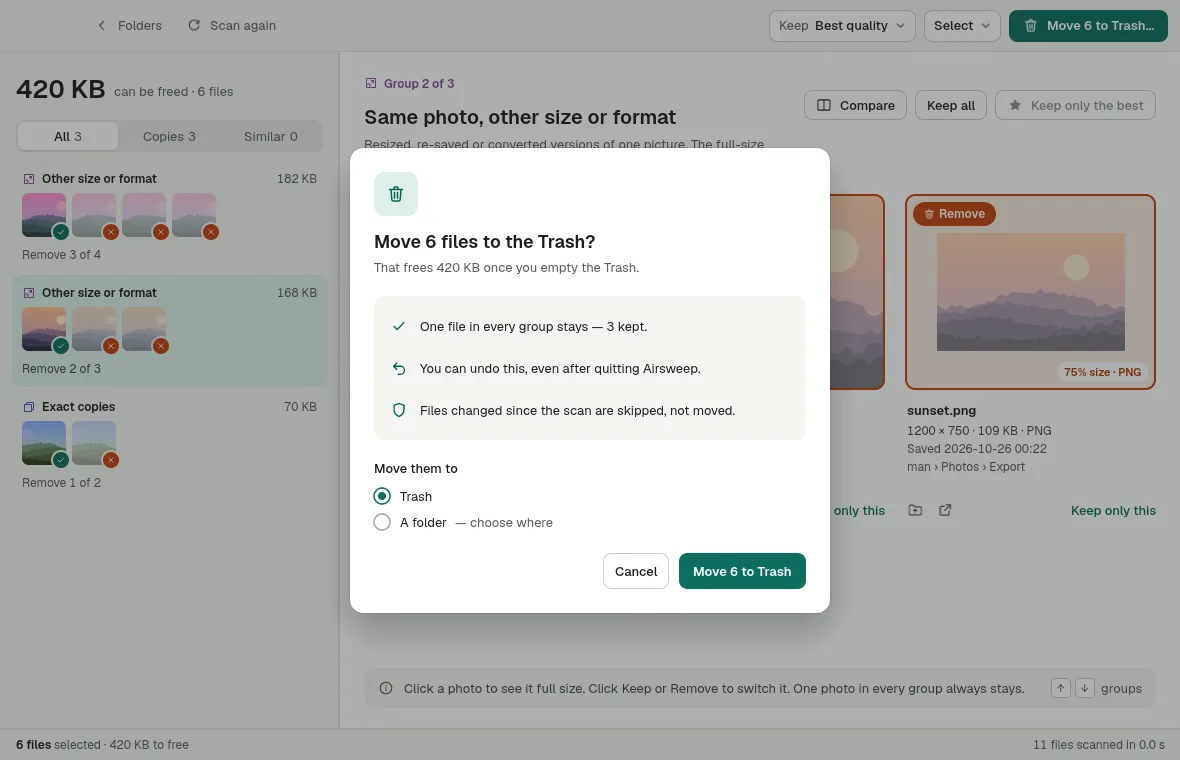The image size is (1180, 760).
Task: Click the Exact copies group icon
Action: pyautogui.click(x=29, y=407)
